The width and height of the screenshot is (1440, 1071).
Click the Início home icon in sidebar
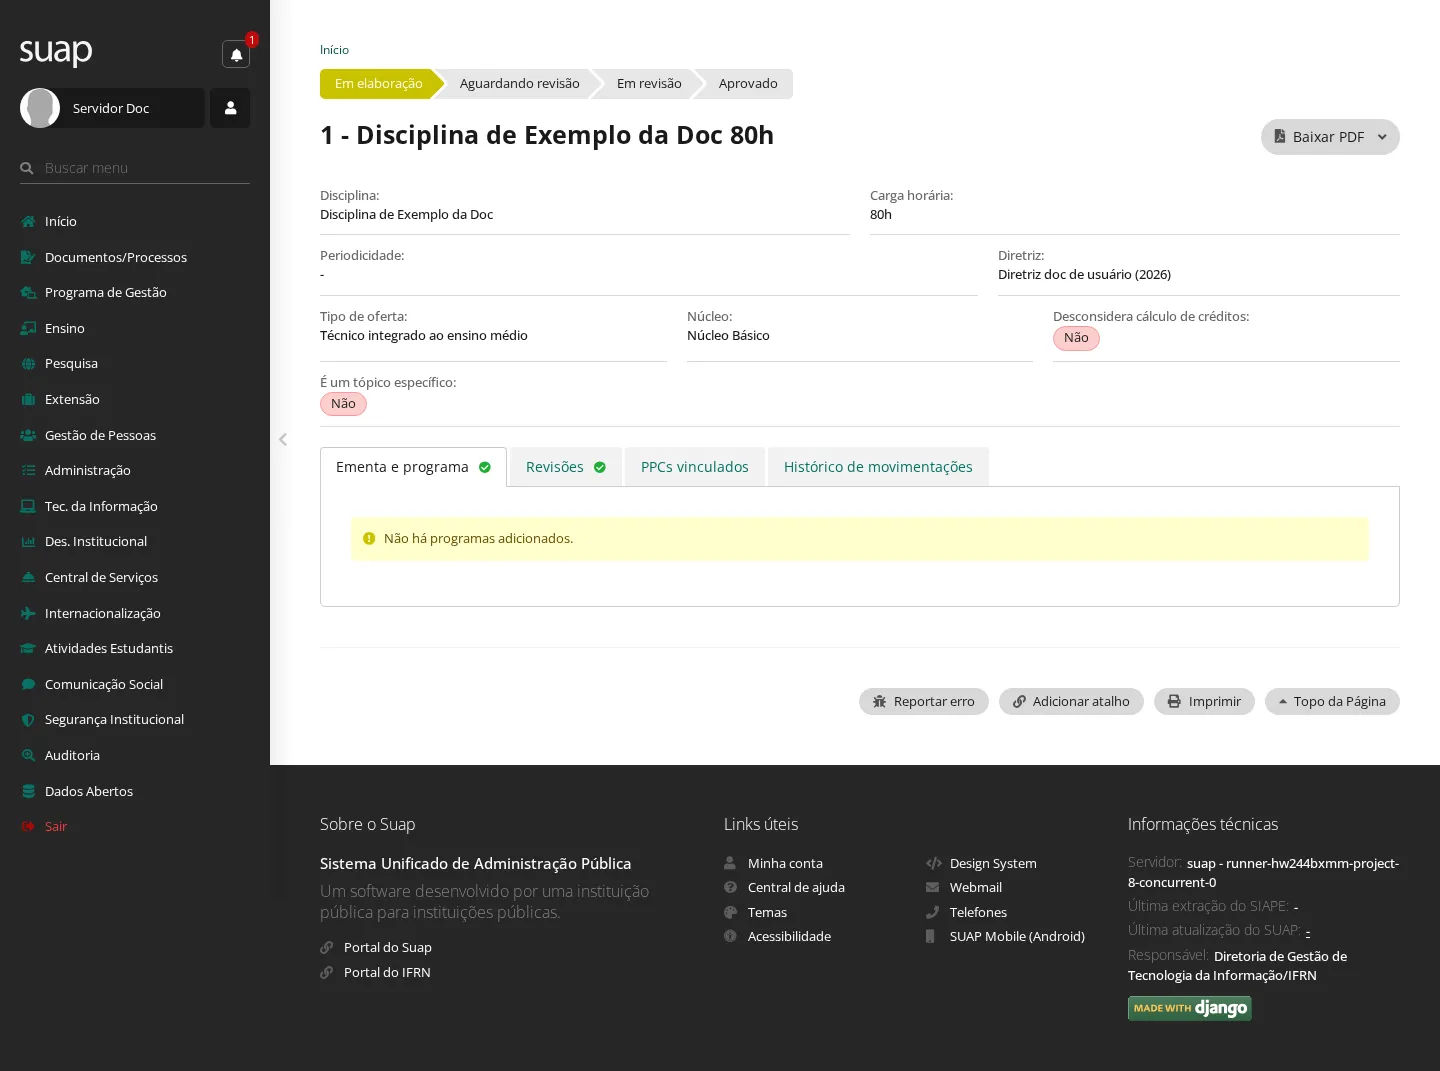pos(28,222)
